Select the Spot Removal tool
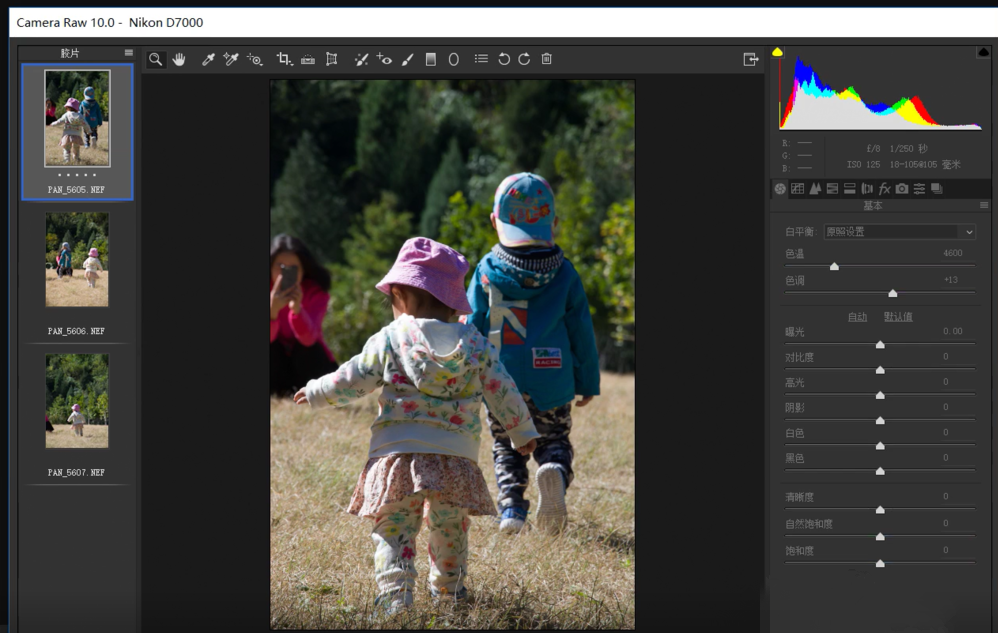The height and width of the screenshot is (633, 998). pyautogui.click(x=362, y=58)
